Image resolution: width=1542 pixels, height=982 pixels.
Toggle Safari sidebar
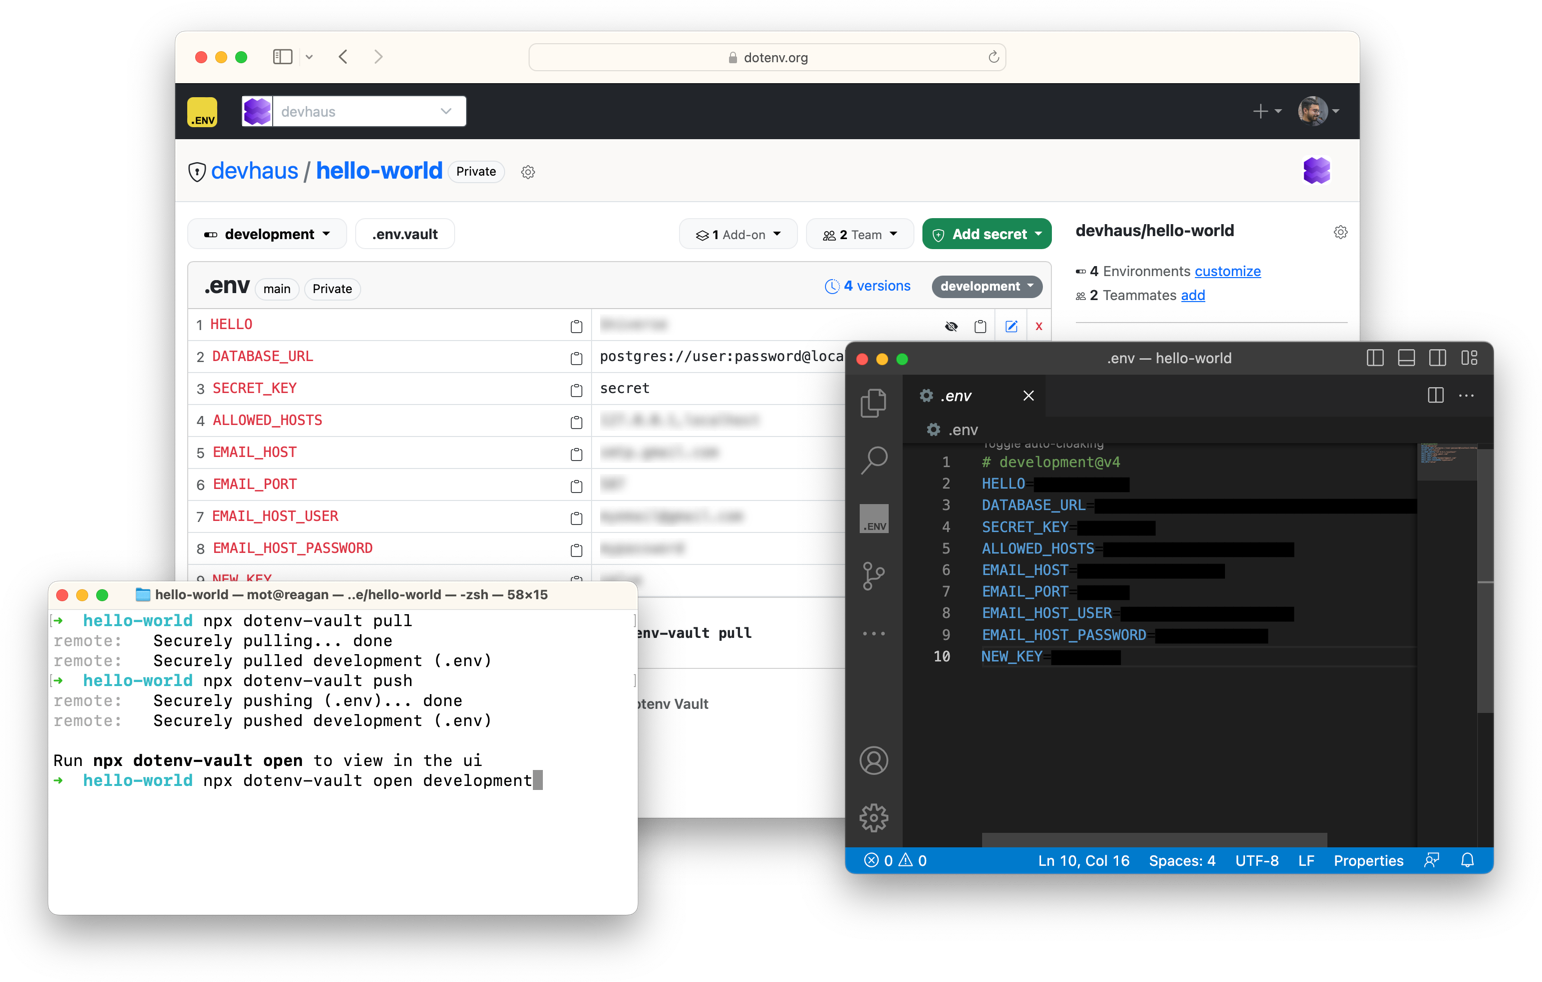tap(283, 57)
